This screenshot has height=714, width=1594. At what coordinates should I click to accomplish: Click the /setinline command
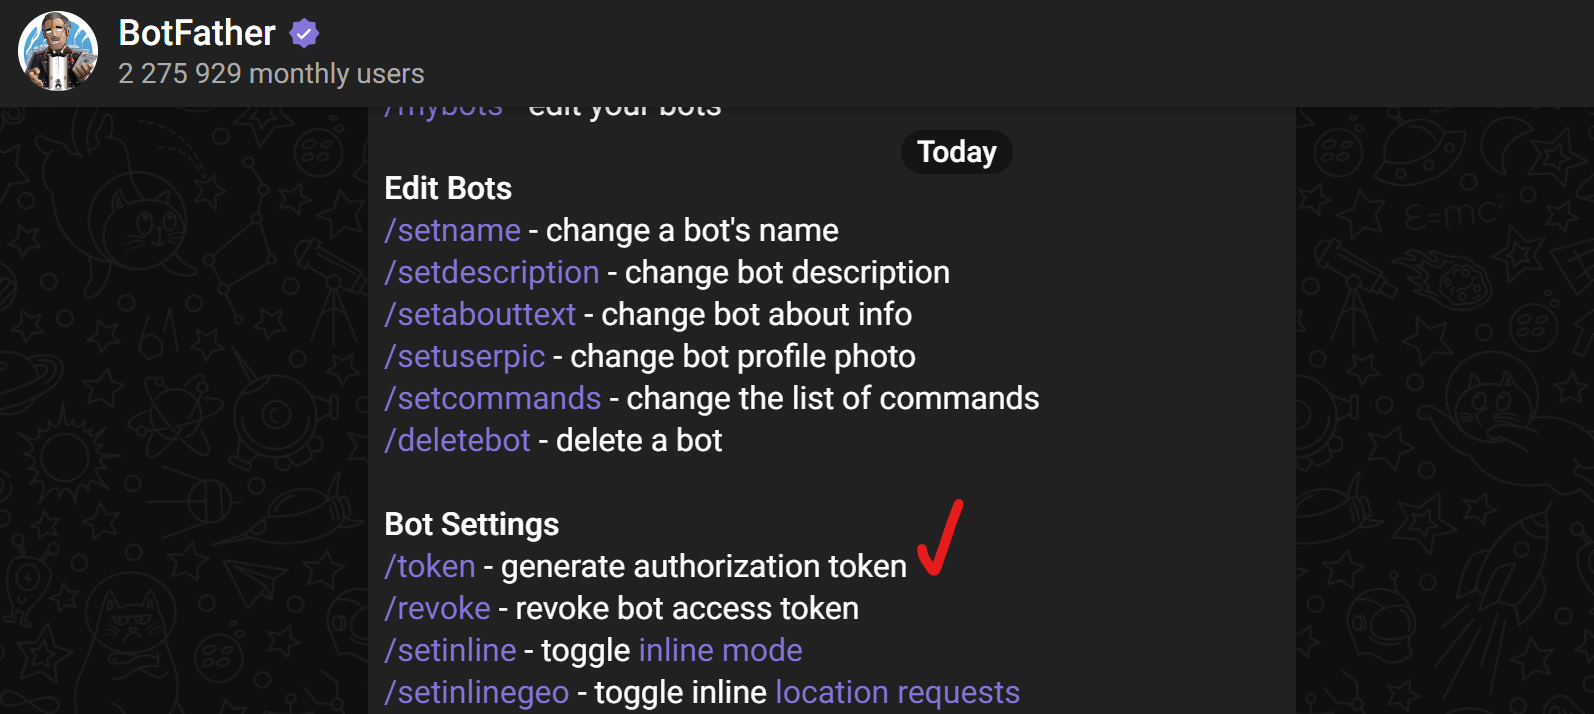click(x=451, y=651)
